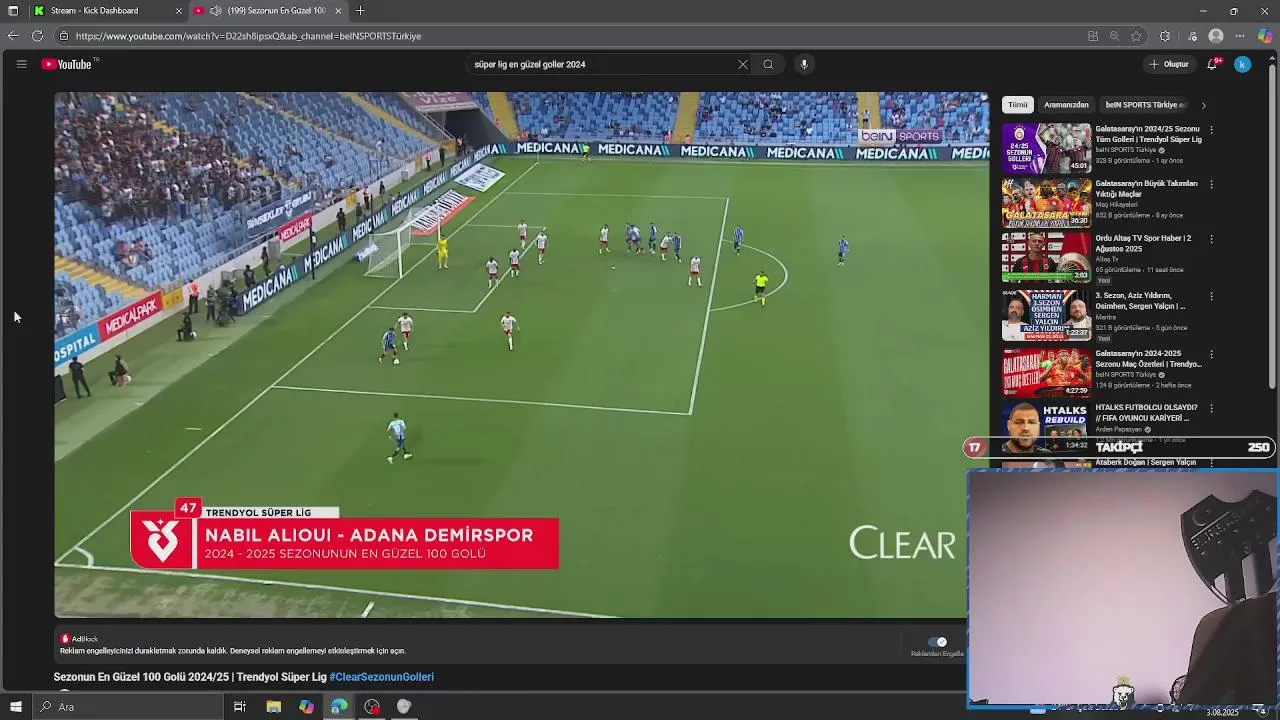
Task: Open the Oluştur create button
Action: [1169, 64]
